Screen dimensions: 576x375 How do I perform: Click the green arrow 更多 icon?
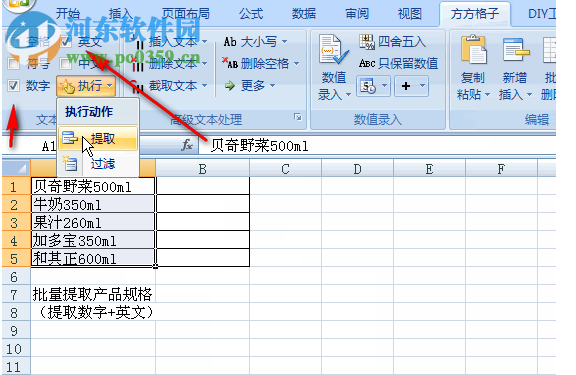point(230,86)
